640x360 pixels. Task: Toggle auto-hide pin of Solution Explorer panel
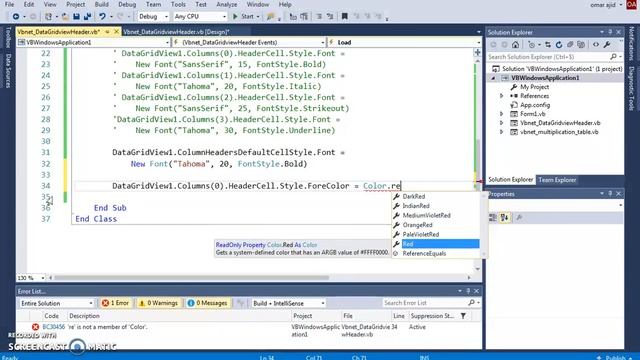pyautogui.click(x=610, y=32)
